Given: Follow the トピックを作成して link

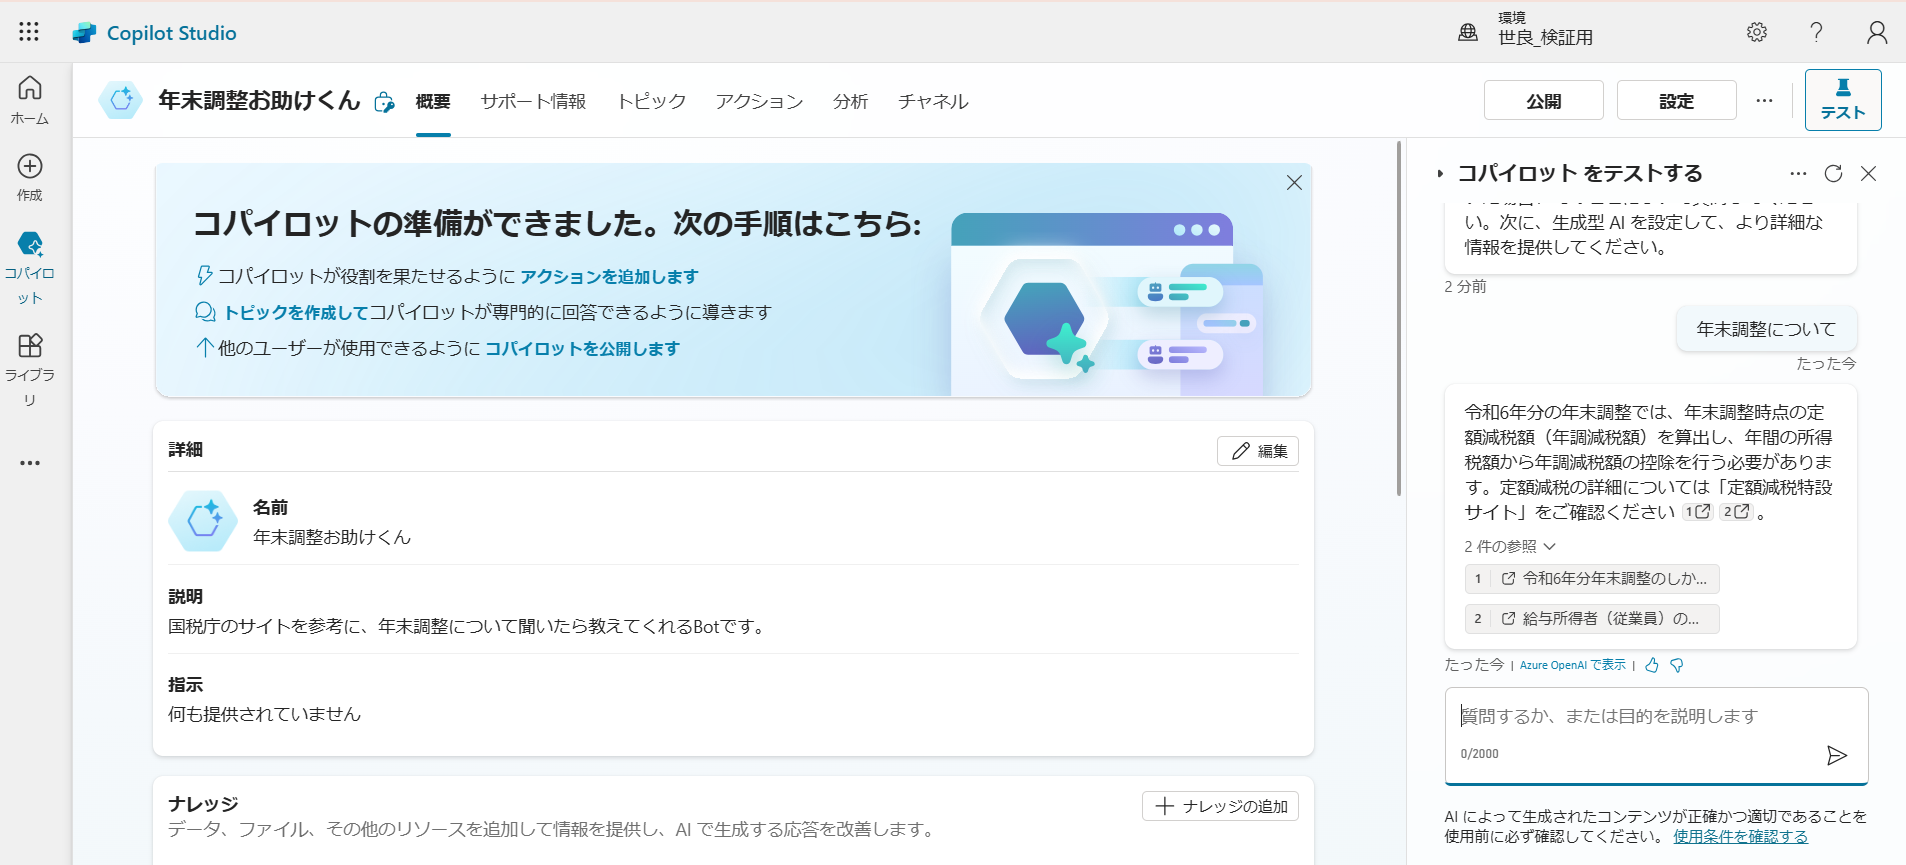Looking at the screenshot, I should (296, 313).
